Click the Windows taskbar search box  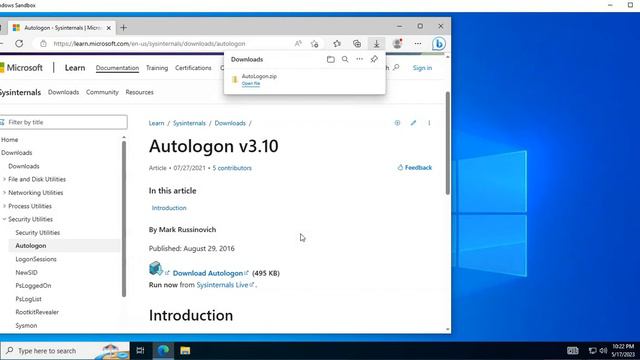65,350
